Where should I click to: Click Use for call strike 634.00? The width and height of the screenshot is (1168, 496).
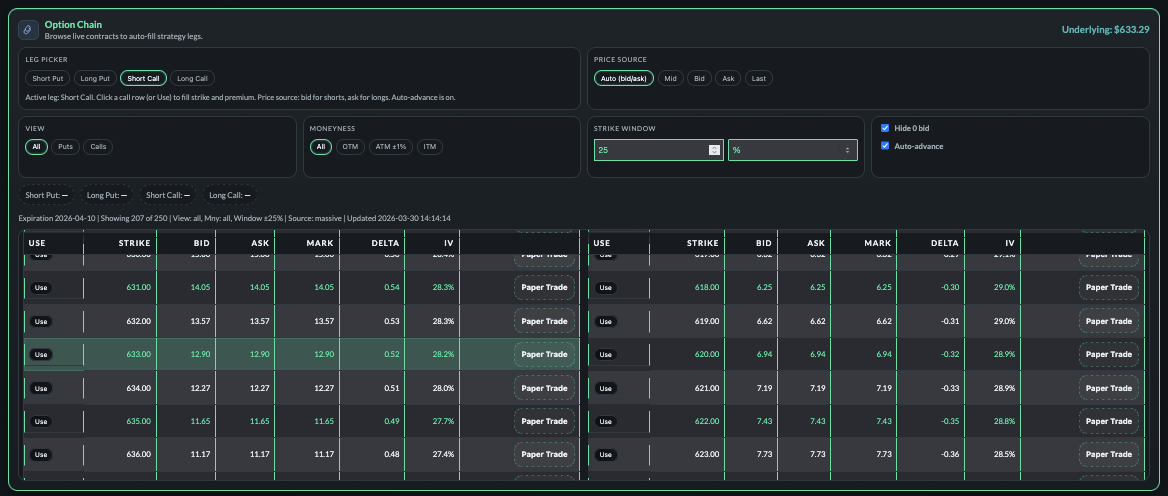pyautogui.click(x=41, y=388)
